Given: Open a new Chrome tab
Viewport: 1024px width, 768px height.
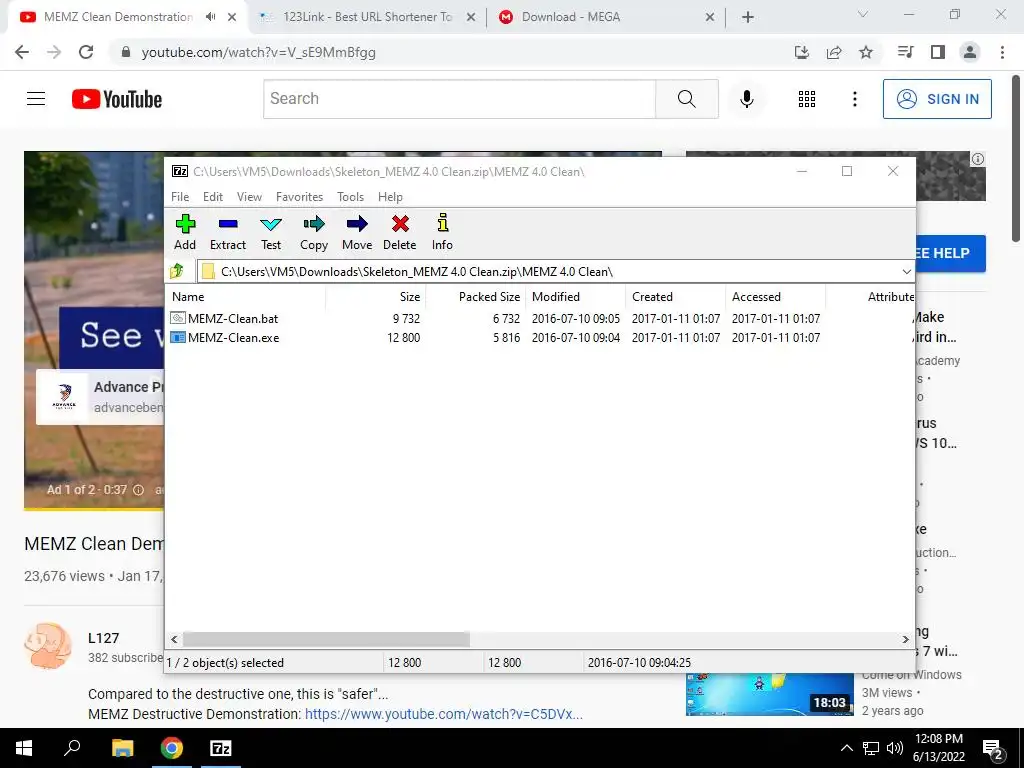Looking at the screenshot, I should (x=748, y=17).
